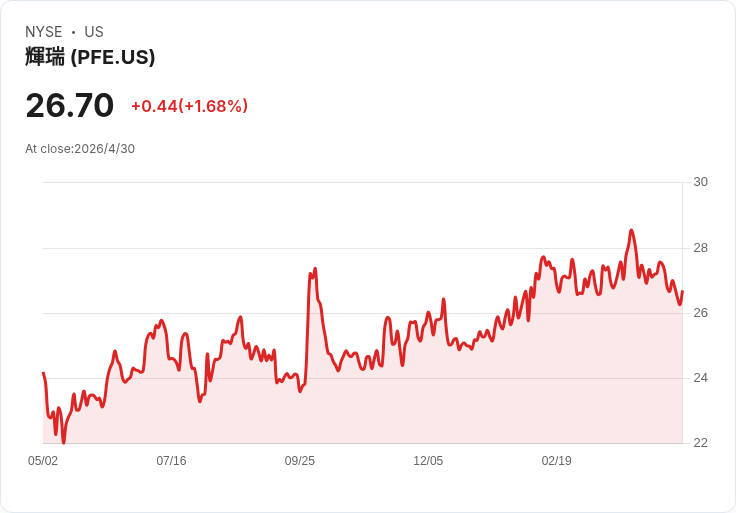736x513 pixels.
Task: Click the right end of the price line
Action: [682, 292]
